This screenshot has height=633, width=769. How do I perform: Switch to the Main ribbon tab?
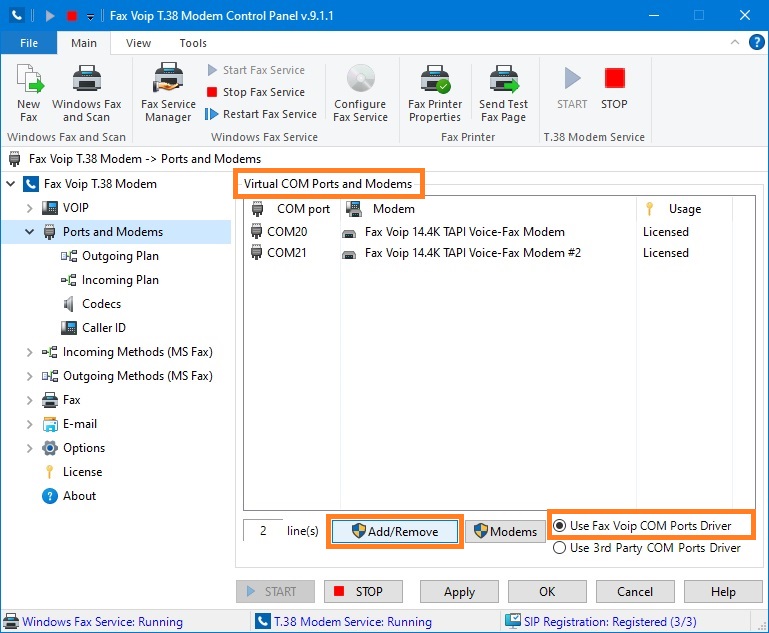tap(84, 43)
